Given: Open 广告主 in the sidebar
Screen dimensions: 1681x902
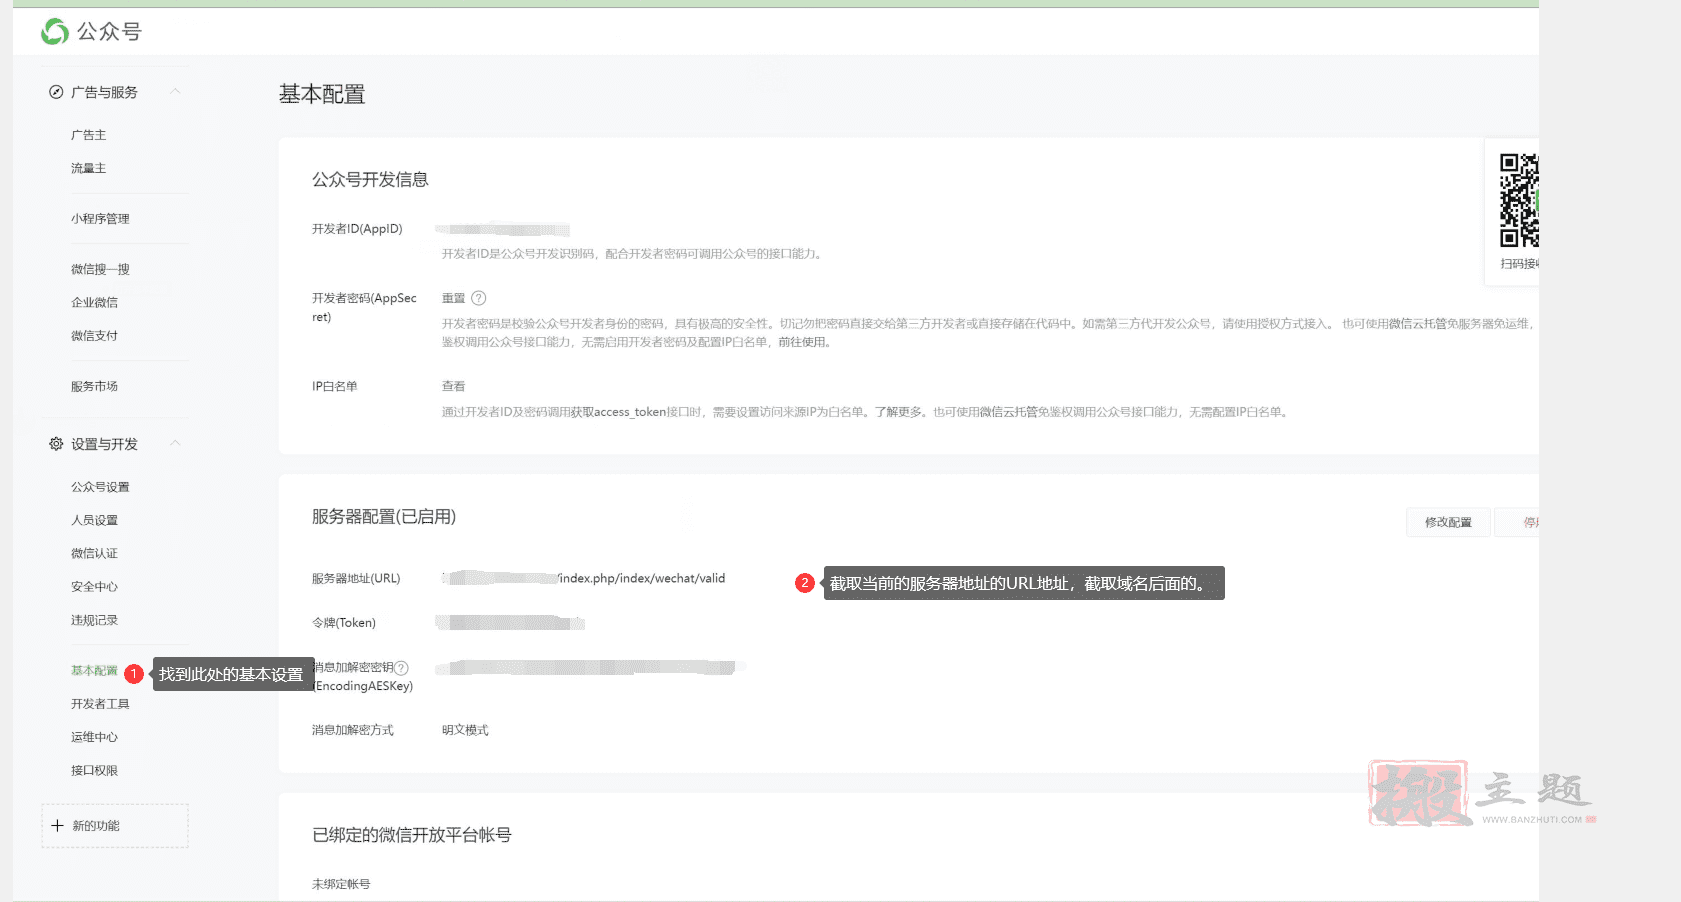Looking at the screenshot, I should point(88,135).
